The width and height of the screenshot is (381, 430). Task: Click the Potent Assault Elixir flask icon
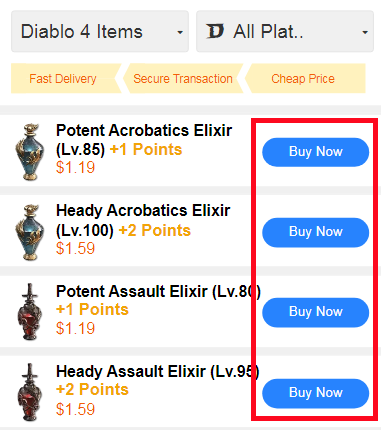(30, 312)
